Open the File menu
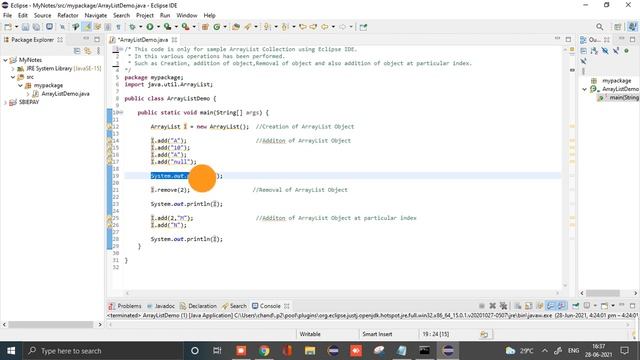 (x=7, y=16)
